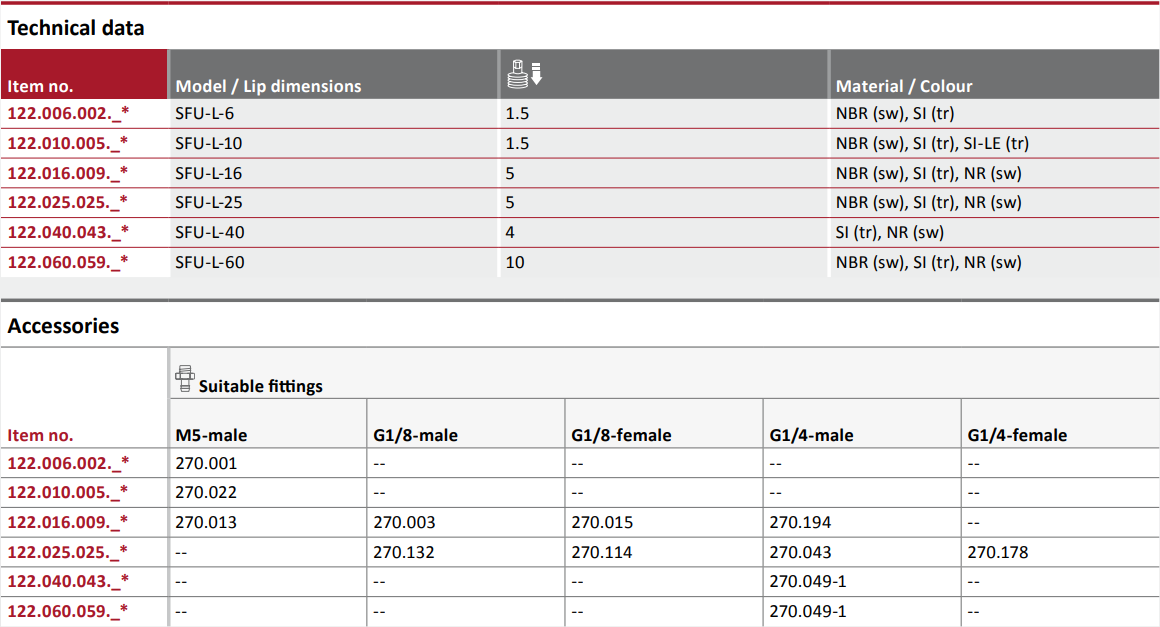Click stroke value 10 in SFU-L-60 row
Screen dimensions: 1160x627
click(515, 262)
